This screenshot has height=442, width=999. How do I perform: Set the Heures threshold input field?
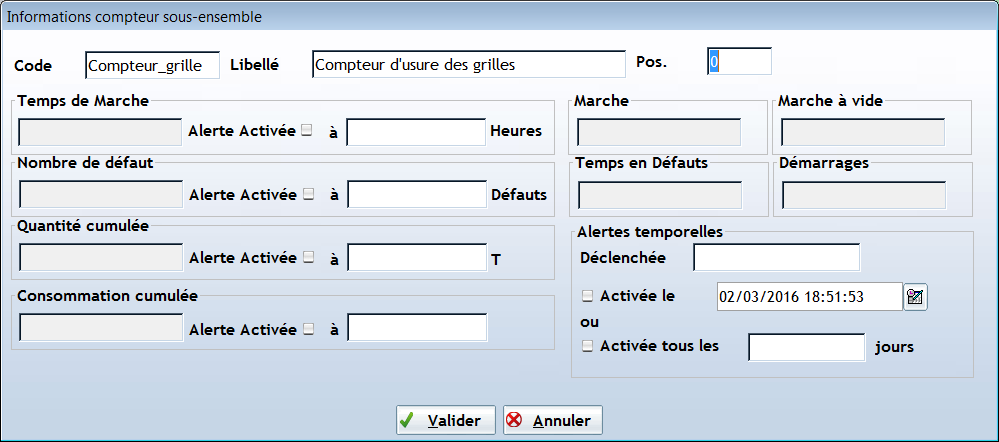[x=416, y=132]
